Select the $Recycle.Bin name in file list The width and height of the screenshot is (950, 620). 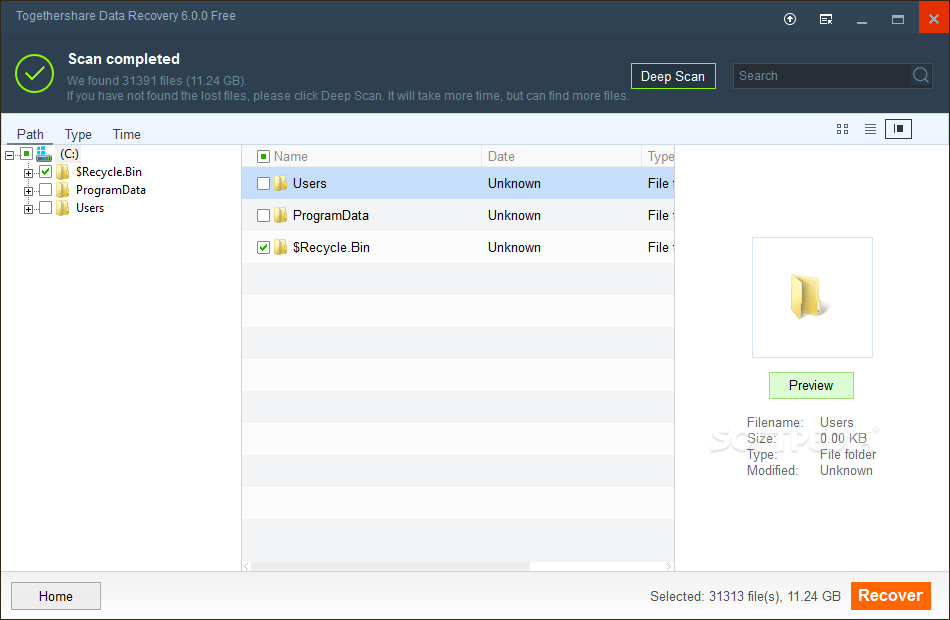pyautogui.click(x=331, y=247)
